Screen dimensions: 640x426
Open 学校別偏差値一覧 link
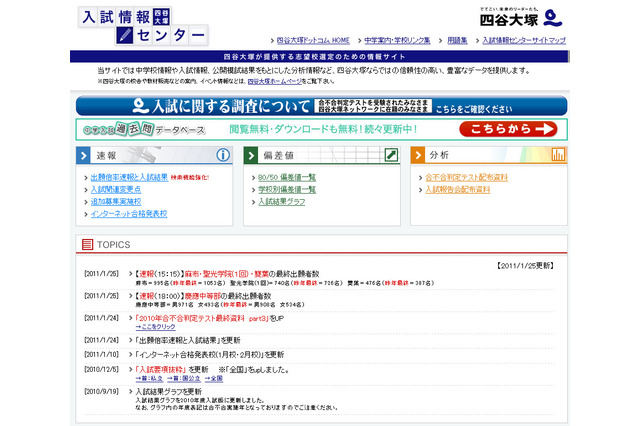[287, 190]
